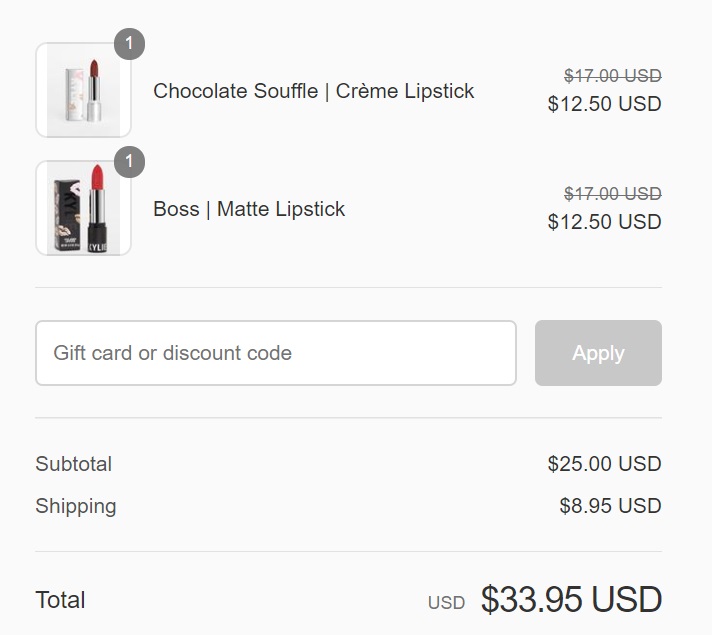The height and width of the screenshot is (635, 712).
Task: Select the Boss Matte Lipstick name
Action: tap(249, 209)
